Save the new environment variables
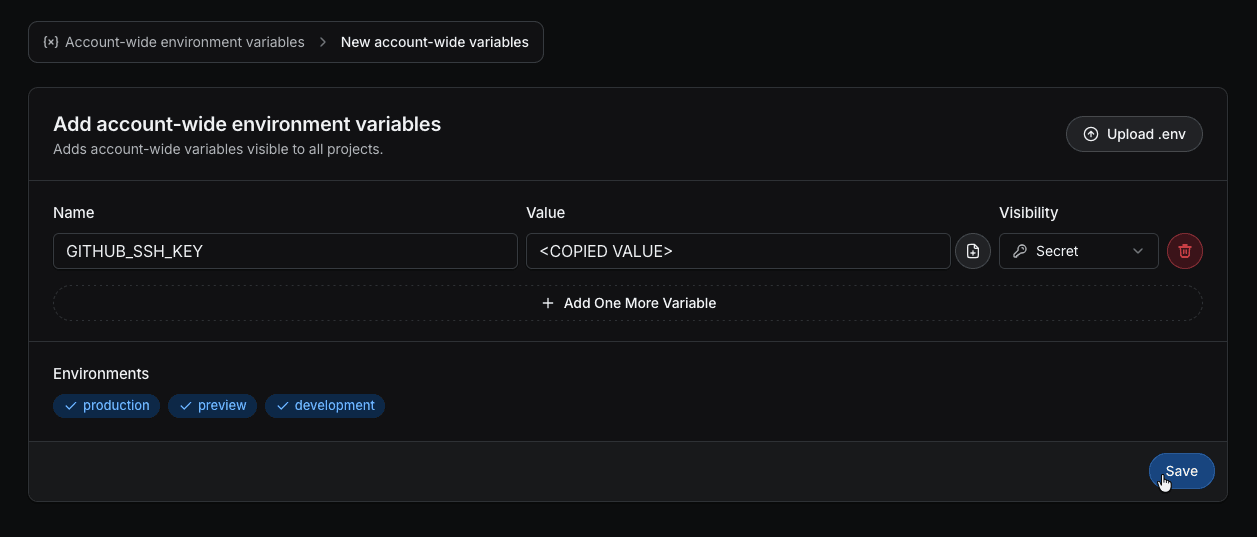The image size is (1257, 537). point(1181,471)
